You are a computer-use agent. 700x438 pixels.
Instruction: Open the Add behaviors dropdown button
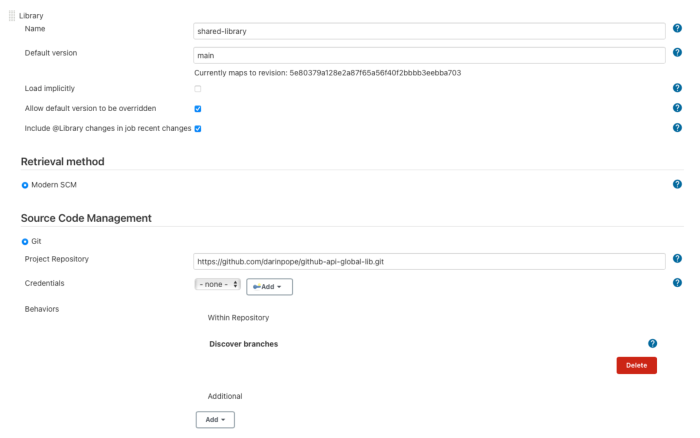[x=215, y=420]
